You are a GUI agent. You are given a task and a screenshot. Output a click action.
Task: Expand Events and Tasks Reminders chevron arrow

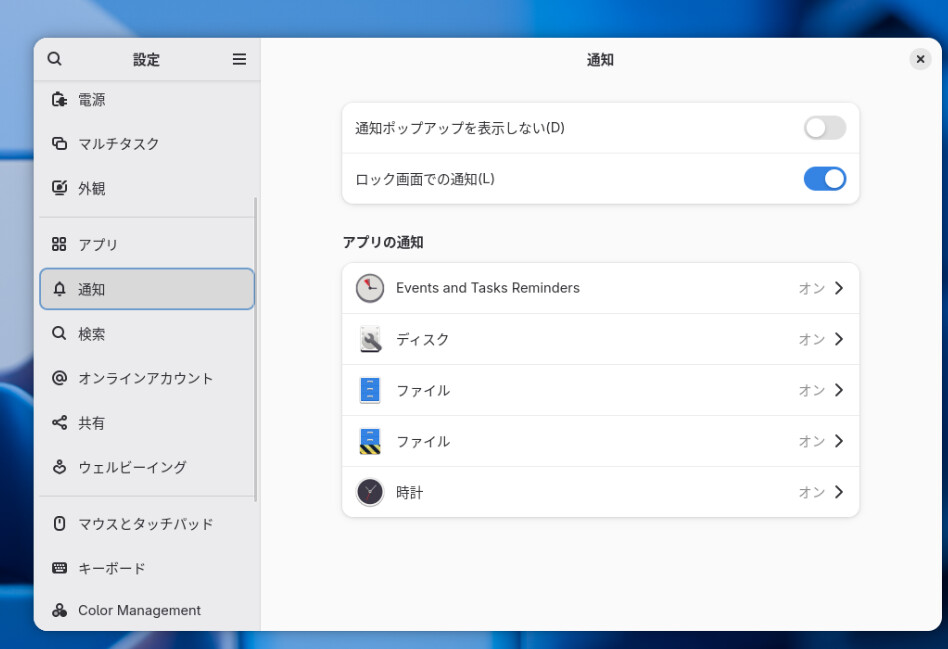pos(839,288)
